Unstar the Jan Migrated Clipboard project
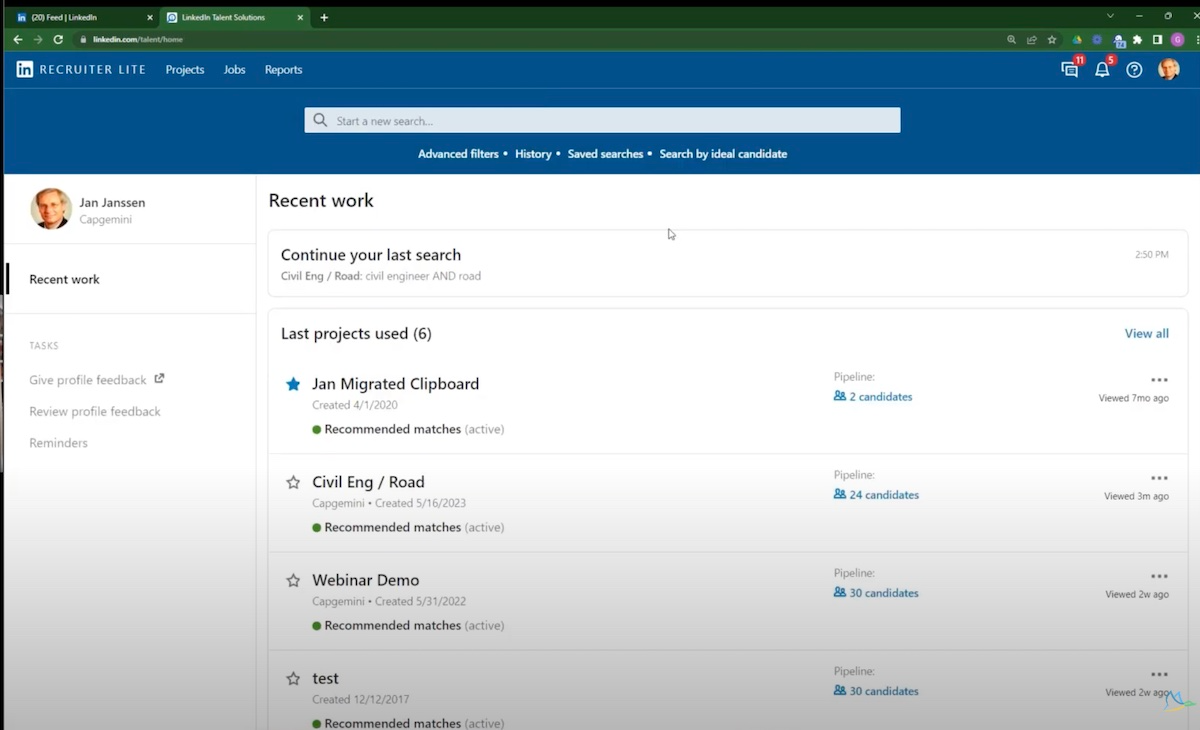The image size is (1200, 730). [x=293, y=384]
